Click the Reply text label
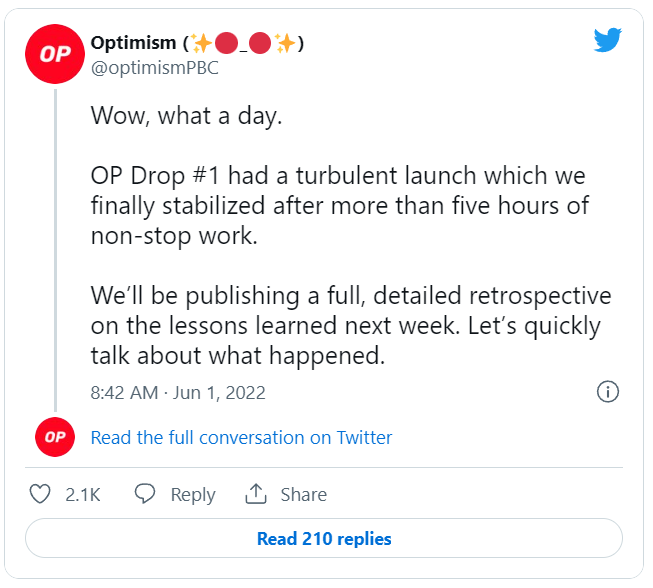Viewport: 653px width, 588px height. click(193, 495)
